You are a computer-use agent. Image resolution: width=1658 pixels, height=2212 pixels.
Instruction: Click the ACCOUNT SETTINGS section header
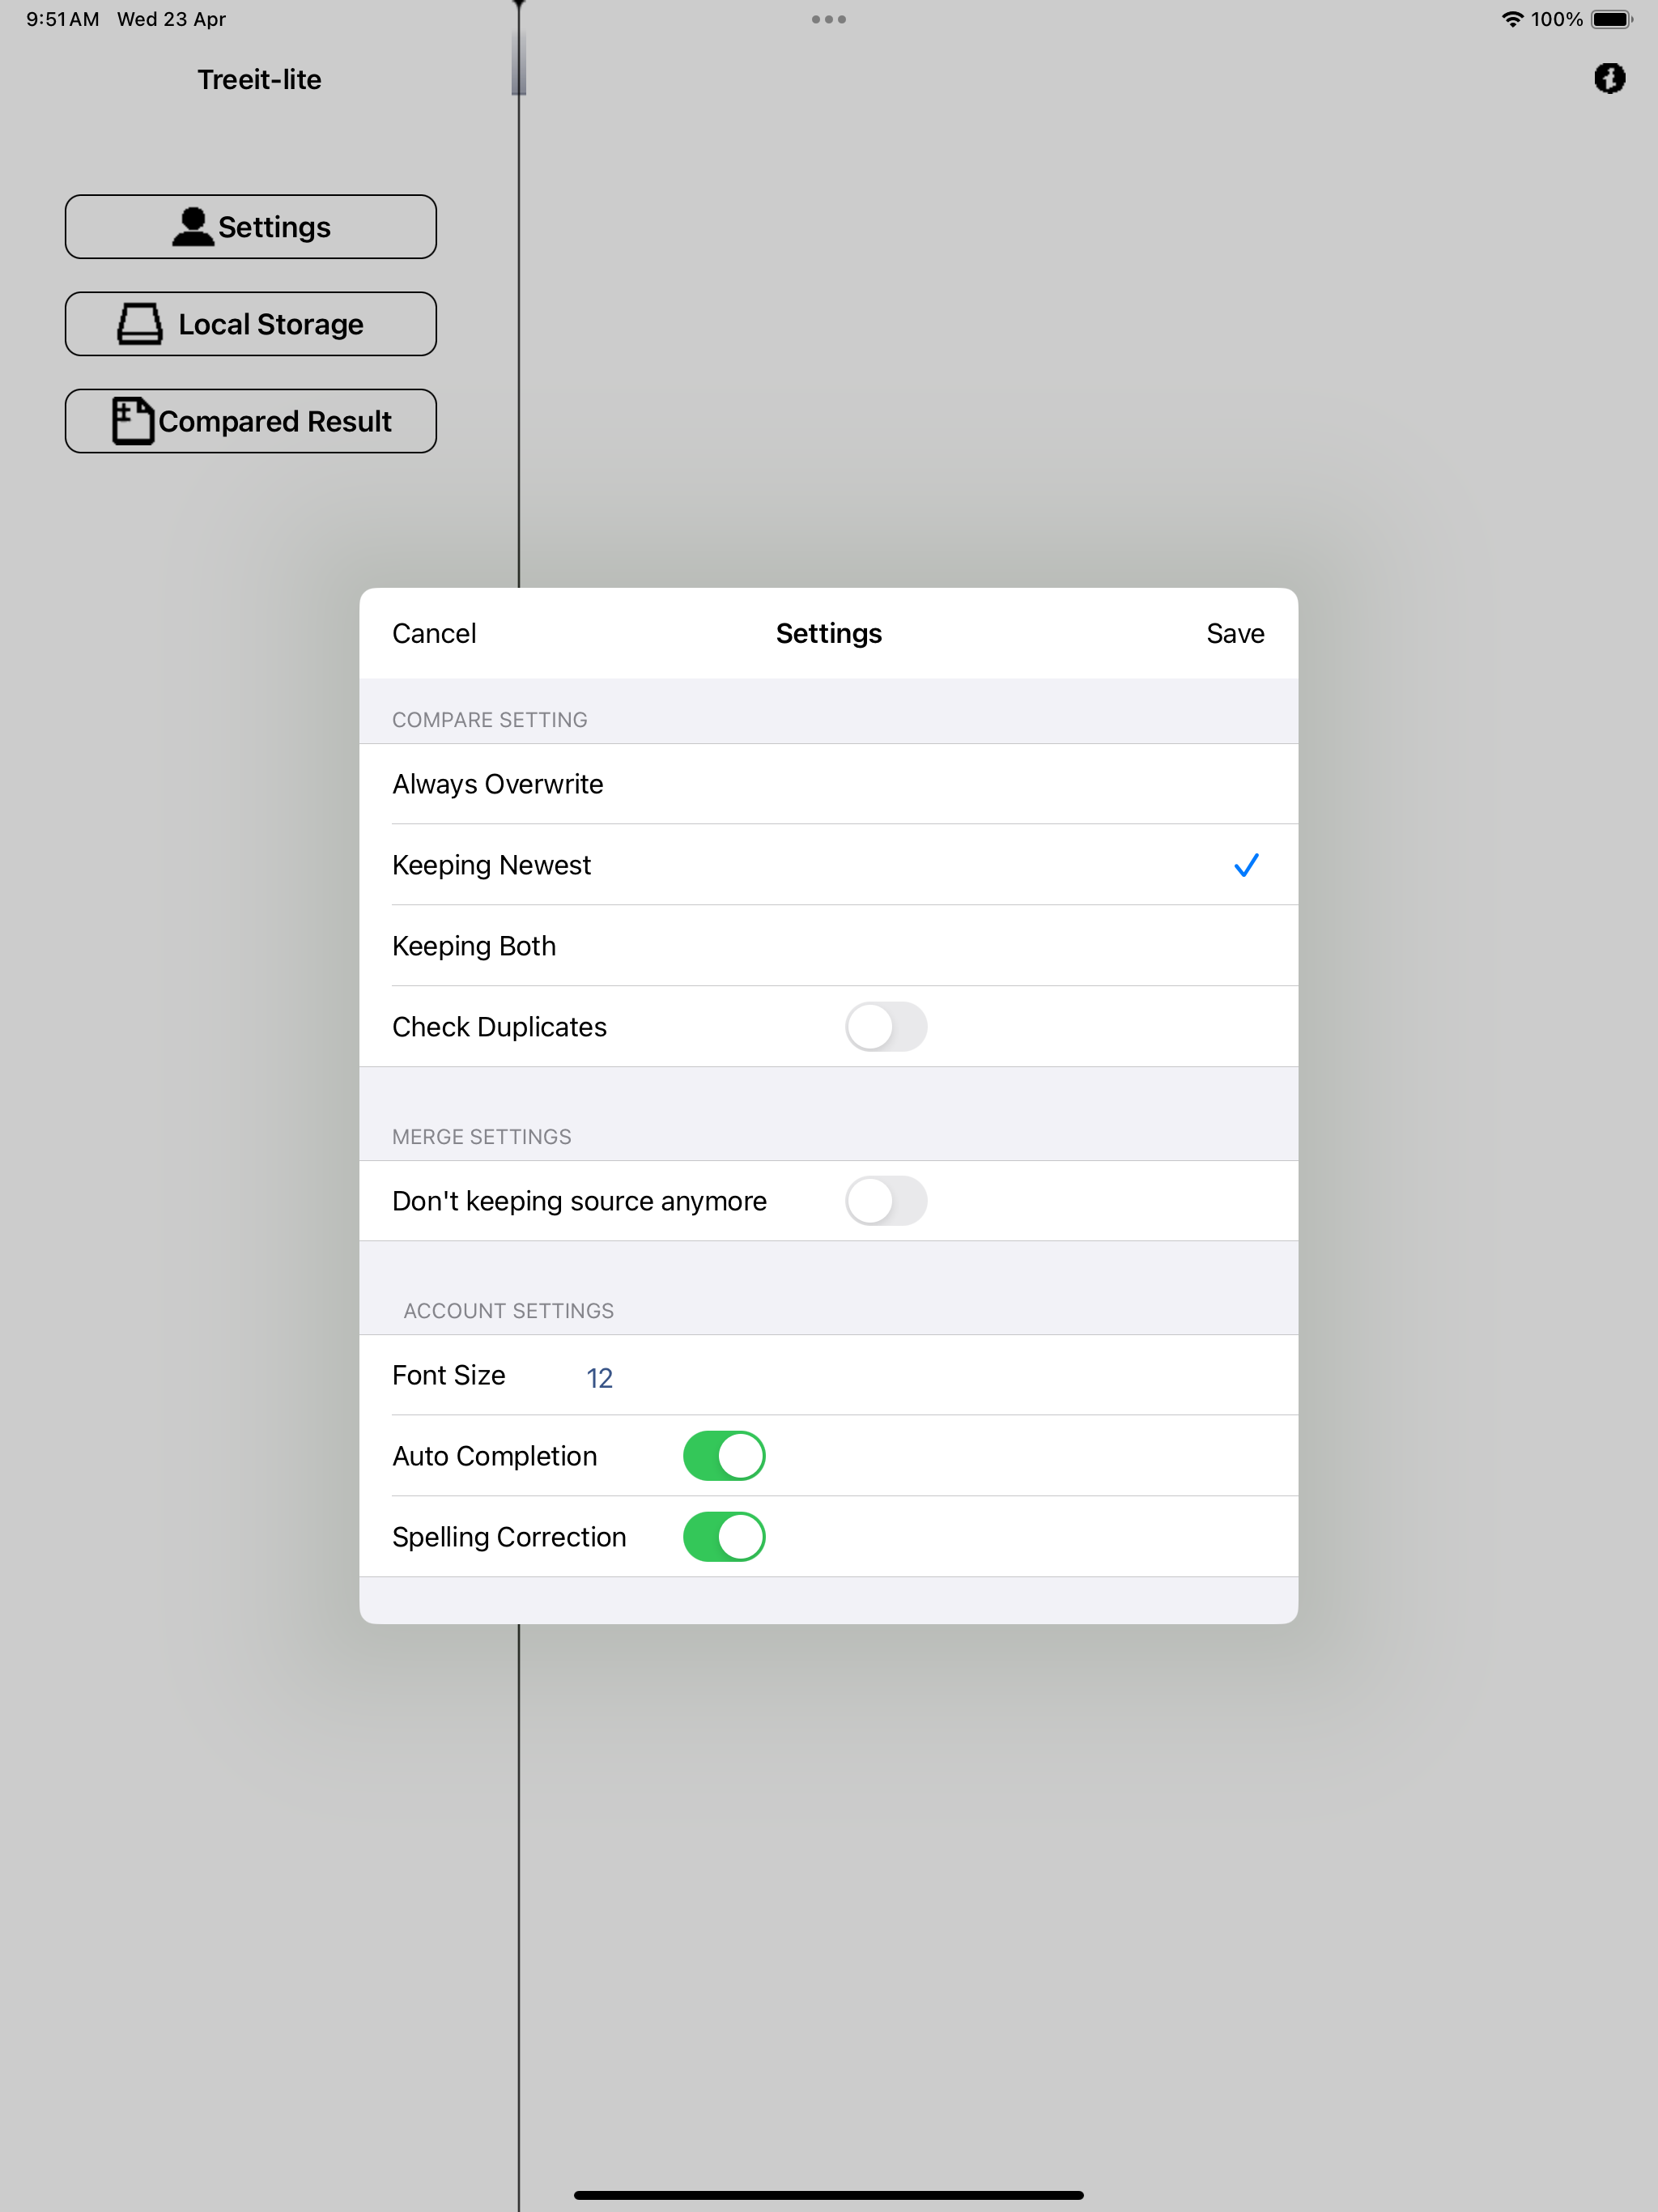[509, 1311]
